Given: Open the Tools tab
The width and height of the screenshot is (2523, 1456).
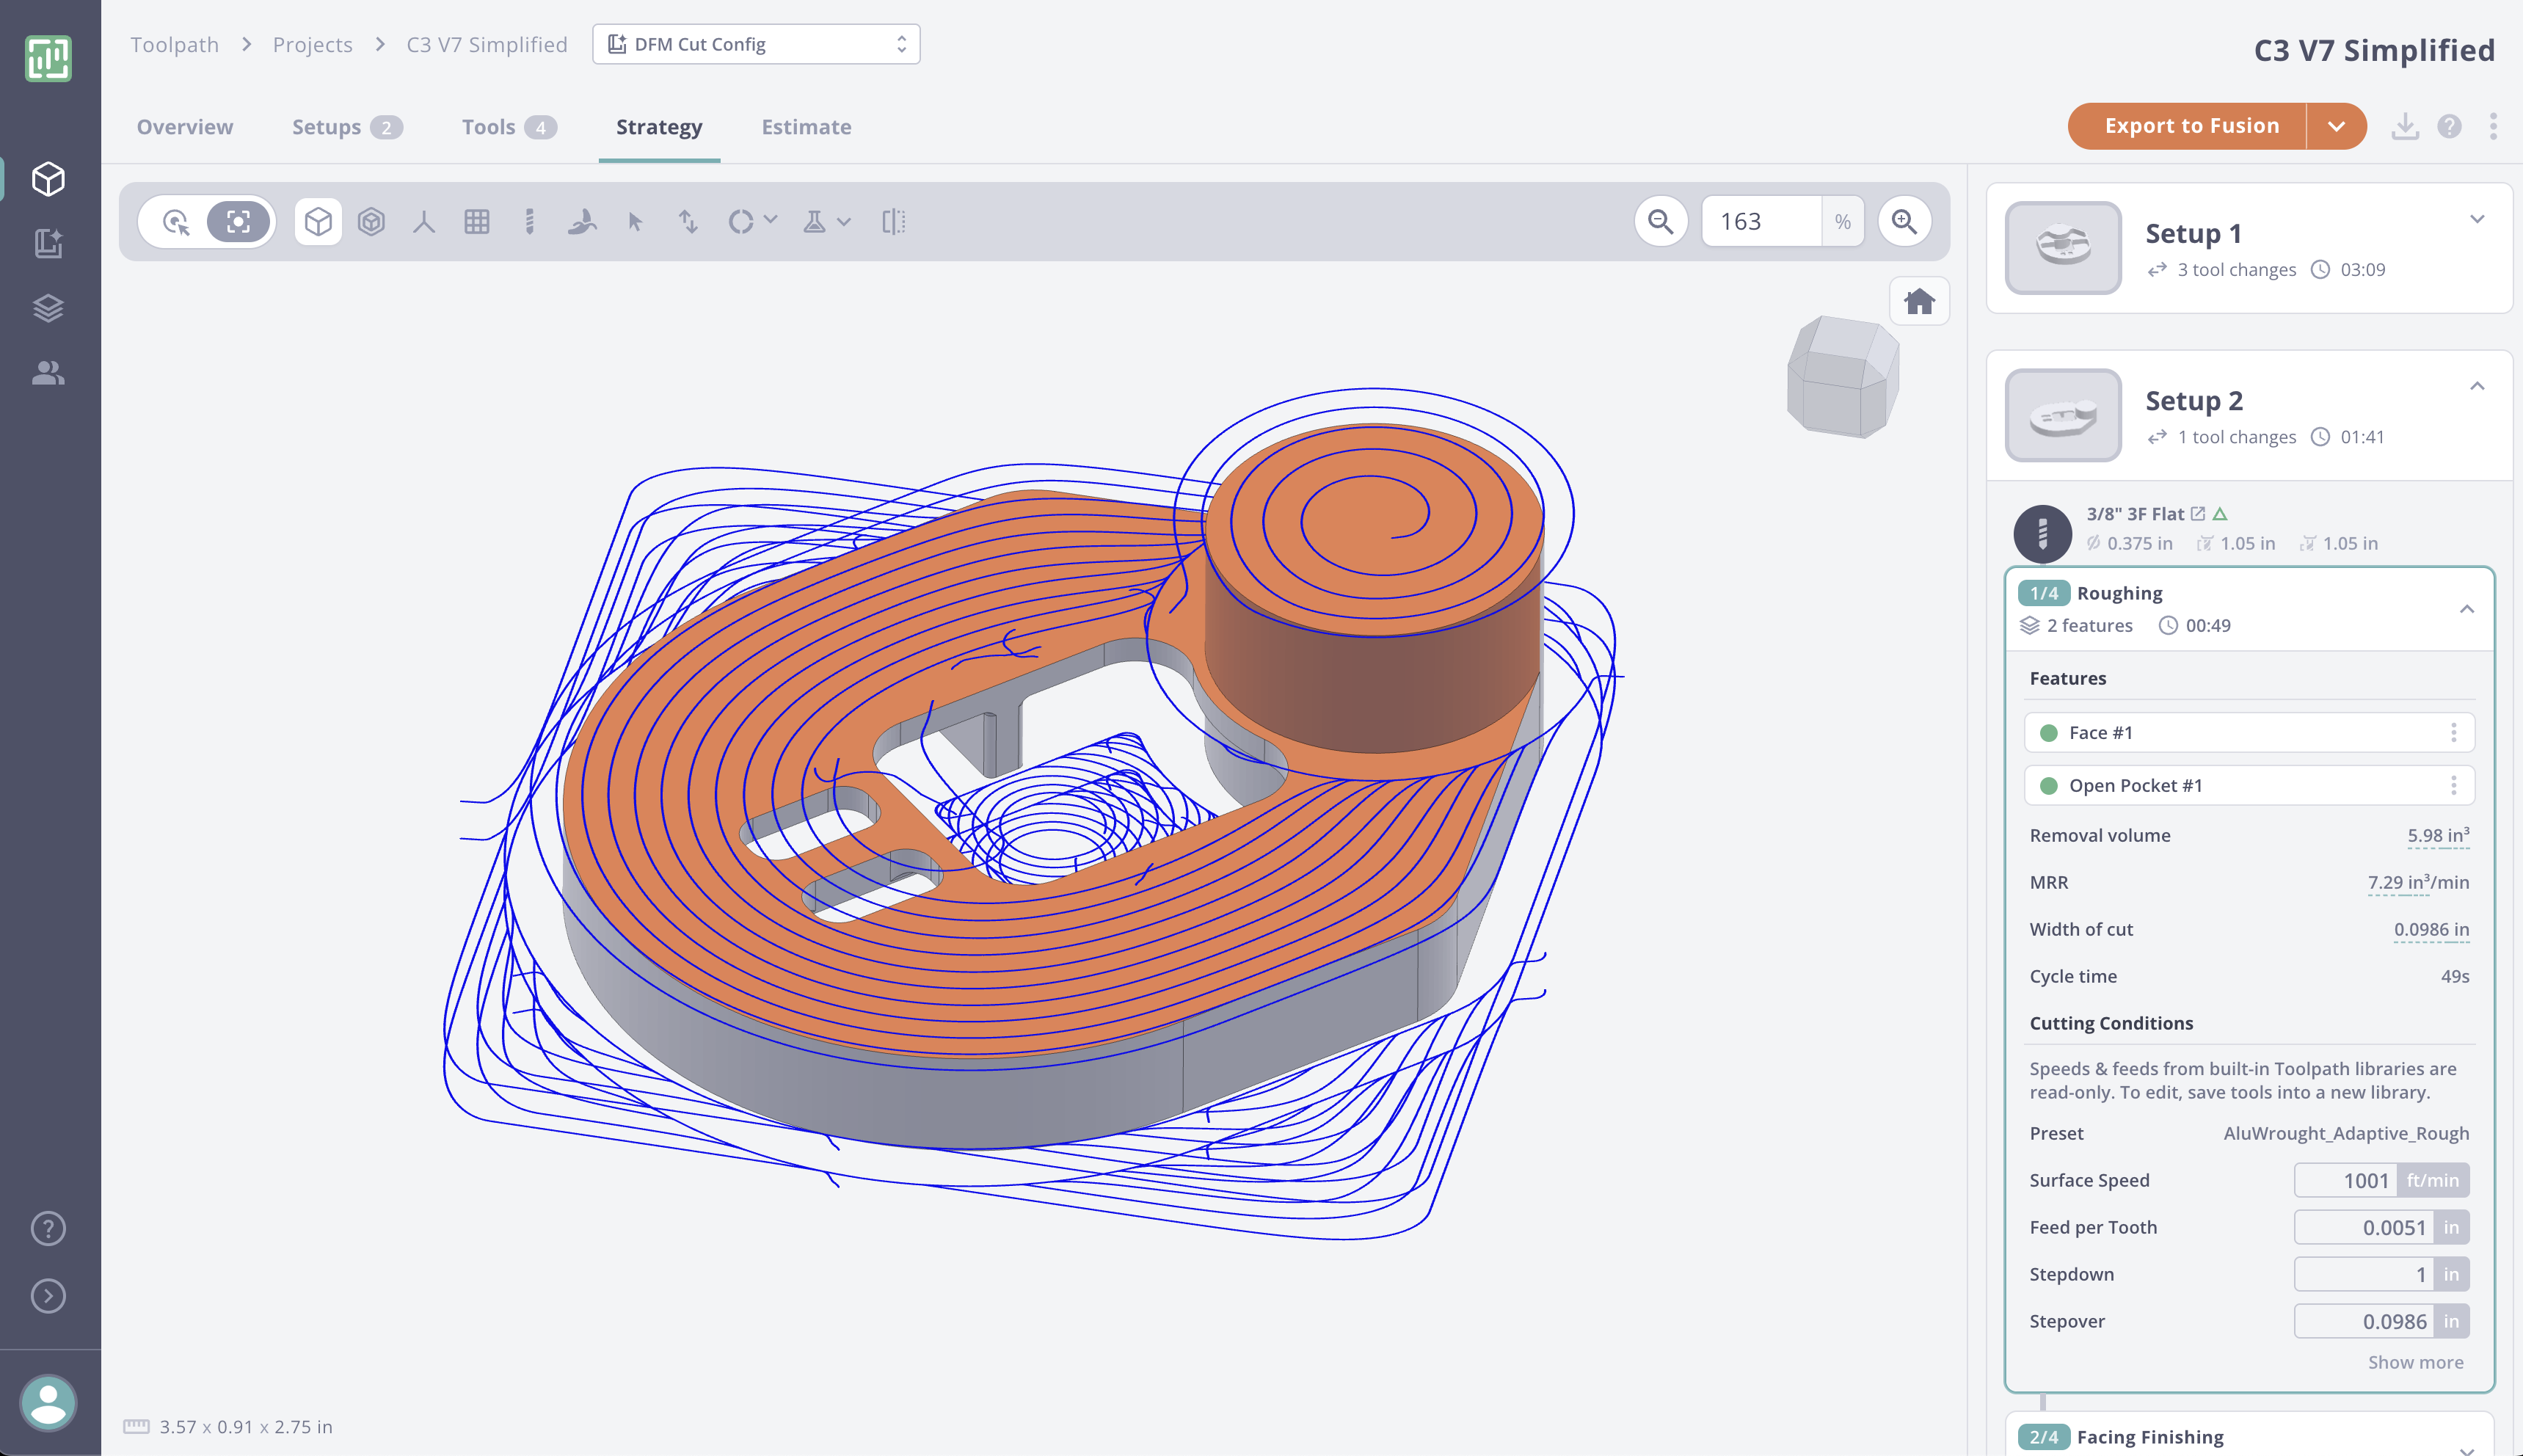Looking at the screenshot, I should 489,127.
